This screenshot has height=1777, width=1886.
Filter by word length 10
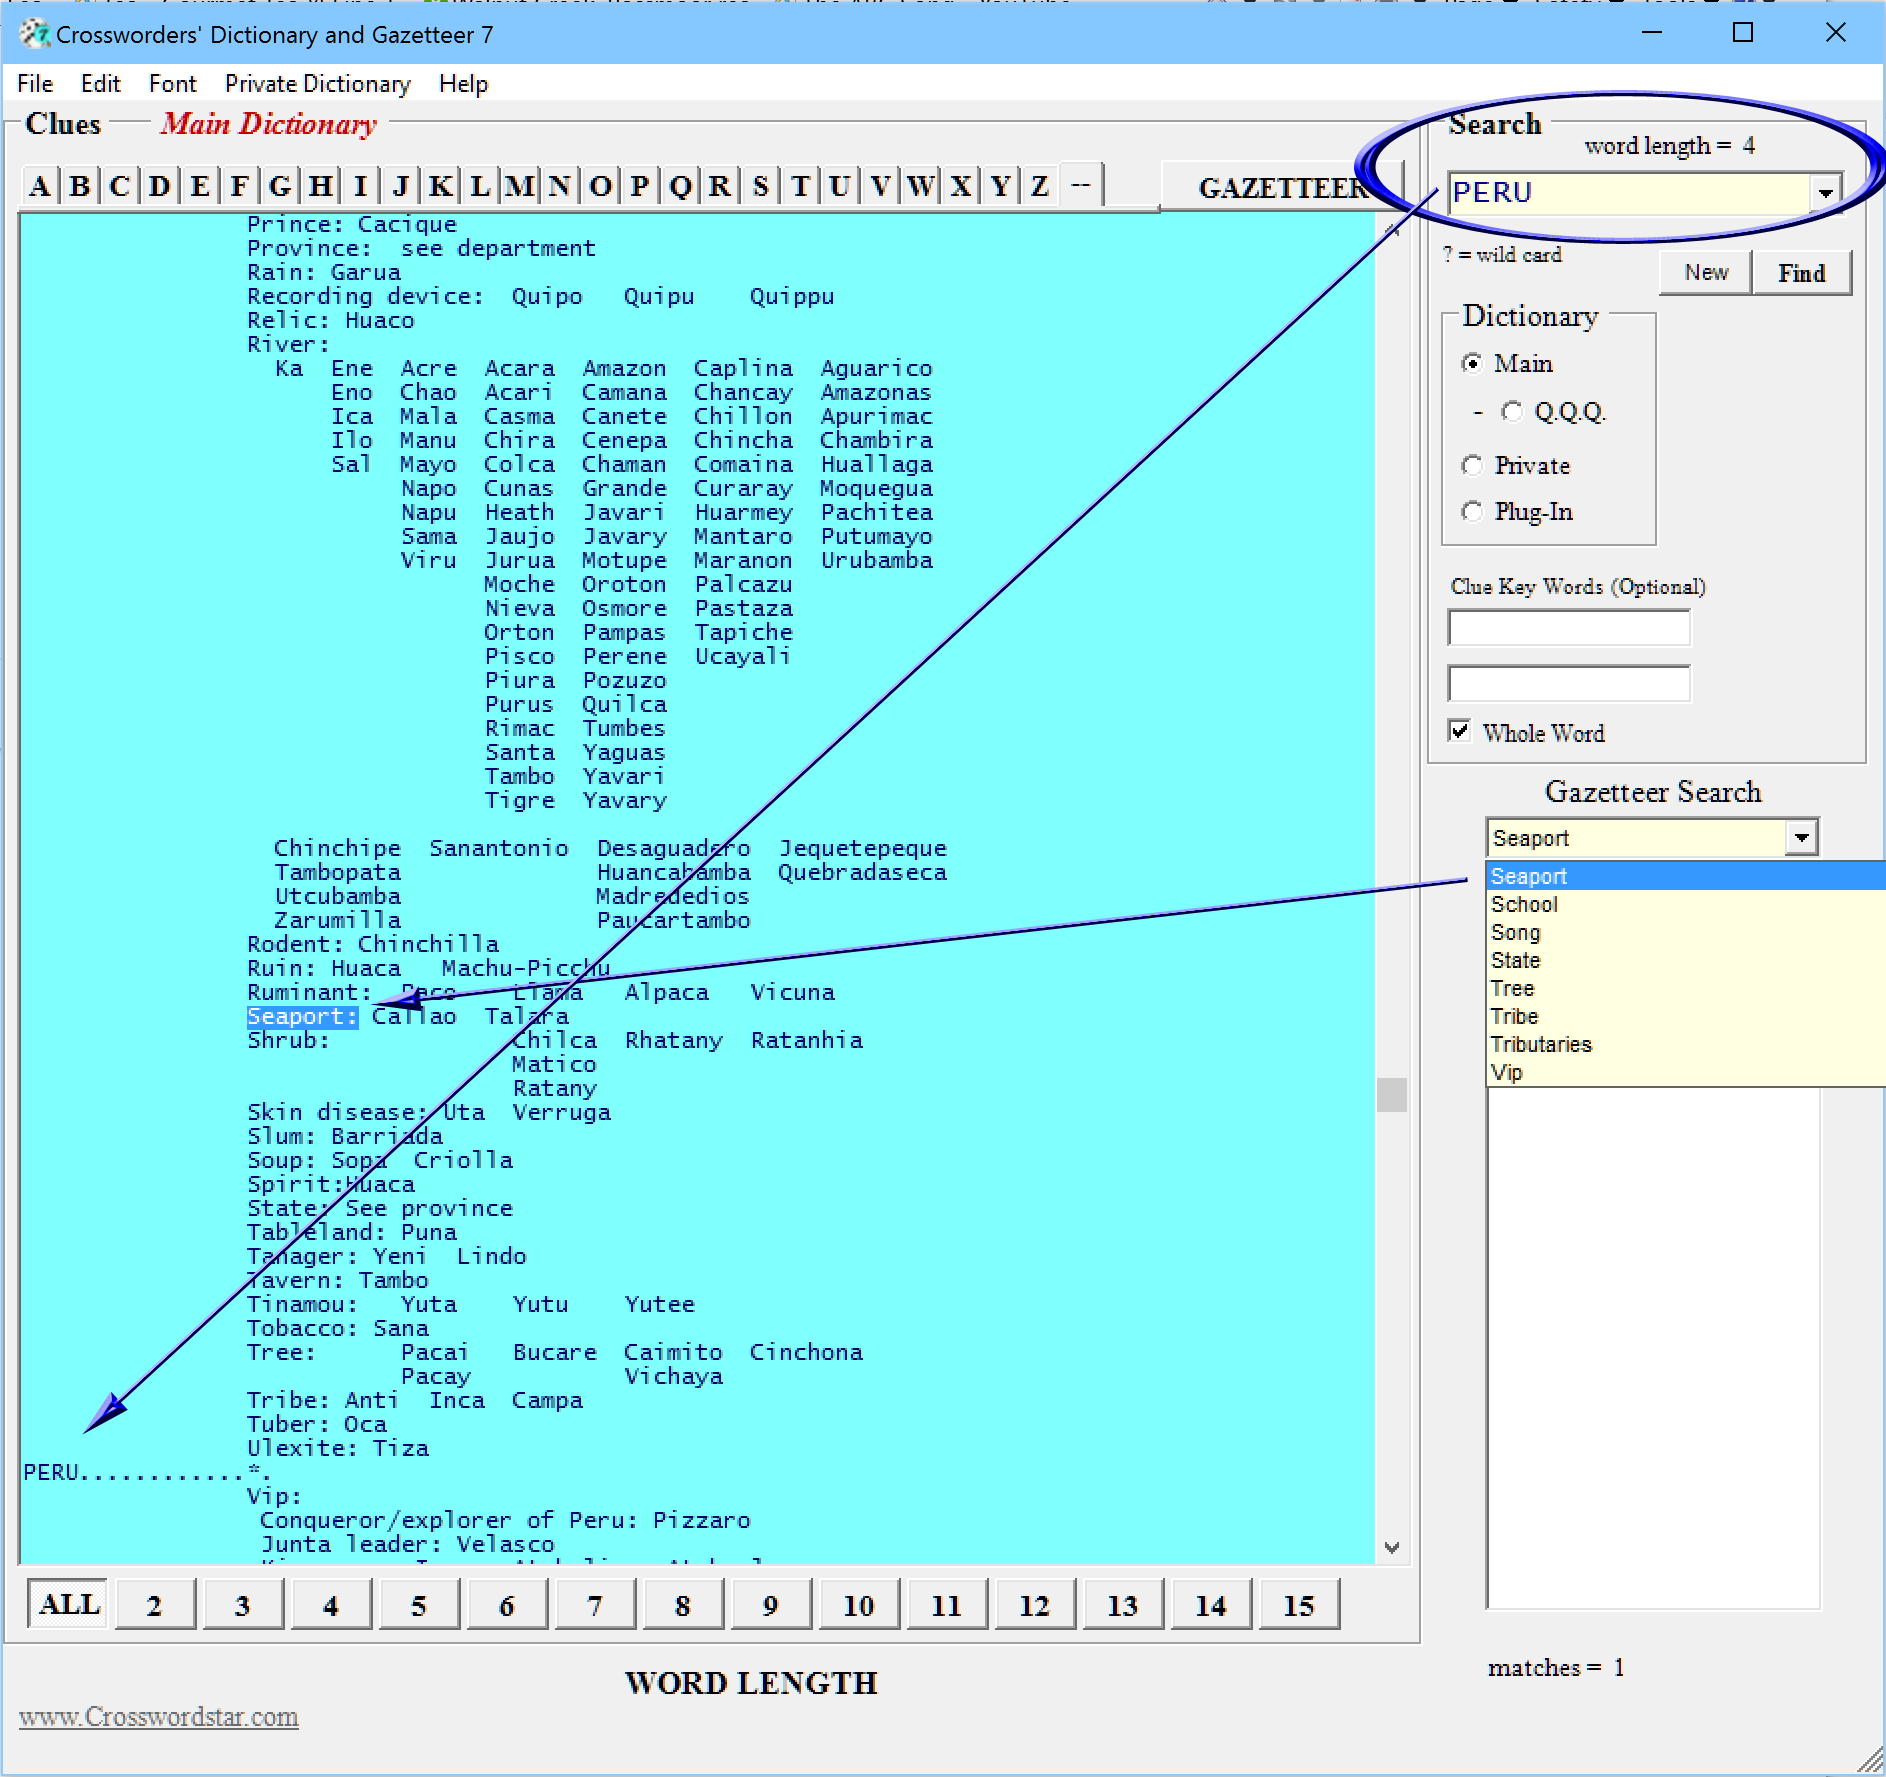click(x=859, y=1605)
